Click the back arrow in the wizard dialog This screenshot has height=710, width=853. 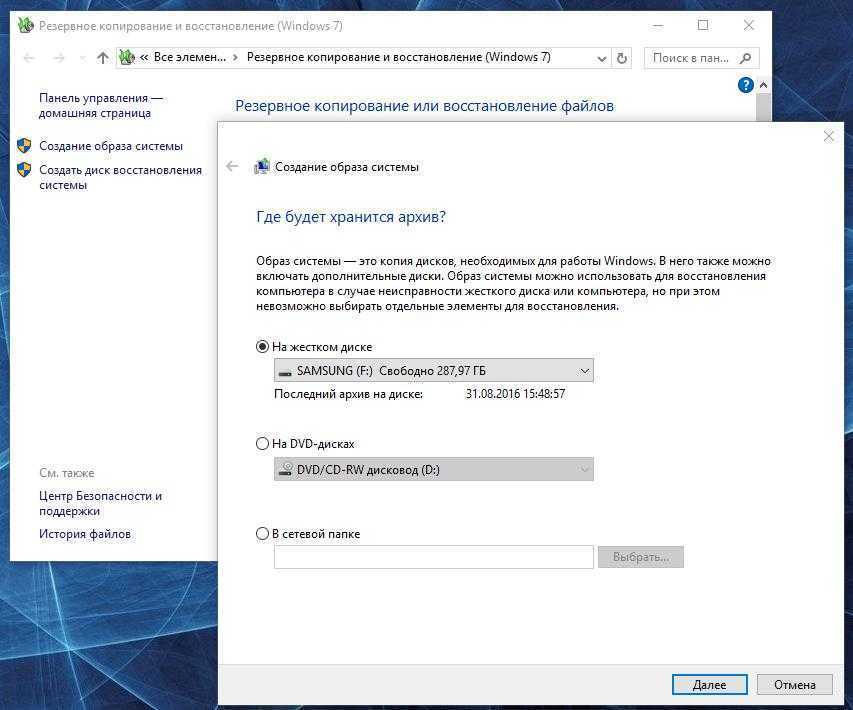pyautogui.click(x=232, y=167)
